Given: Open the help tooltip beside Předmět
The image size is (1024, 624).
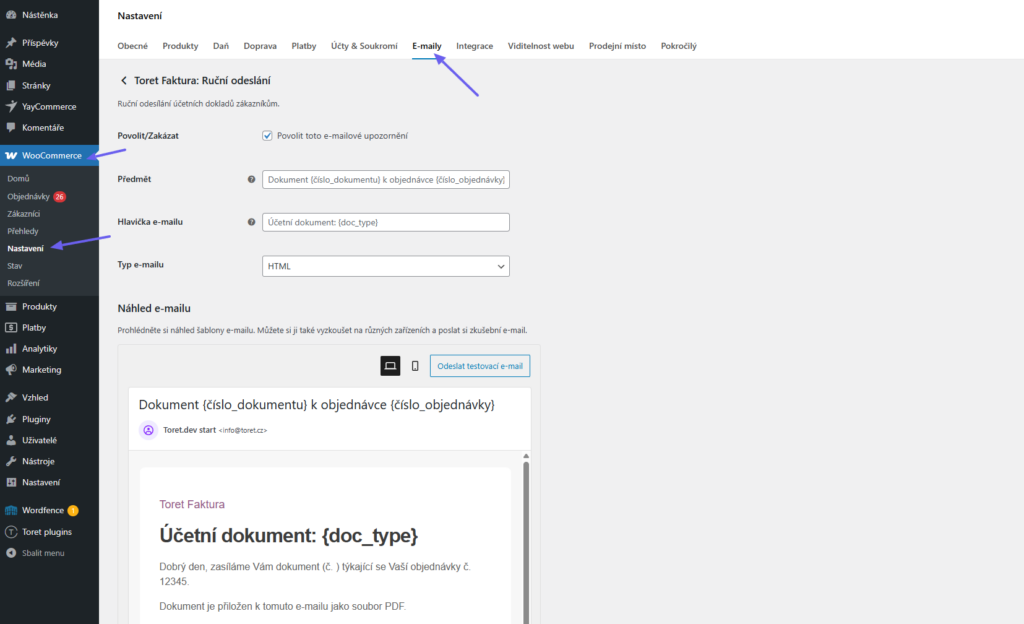Looking at the screenshot, I should tap(250, 179).
